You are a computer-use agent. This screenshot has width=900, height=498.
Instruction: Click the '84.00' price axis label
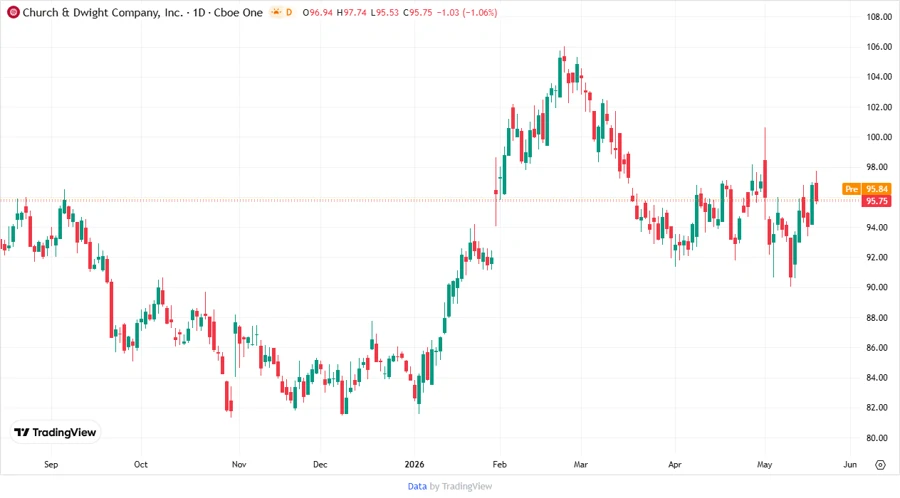879,378
